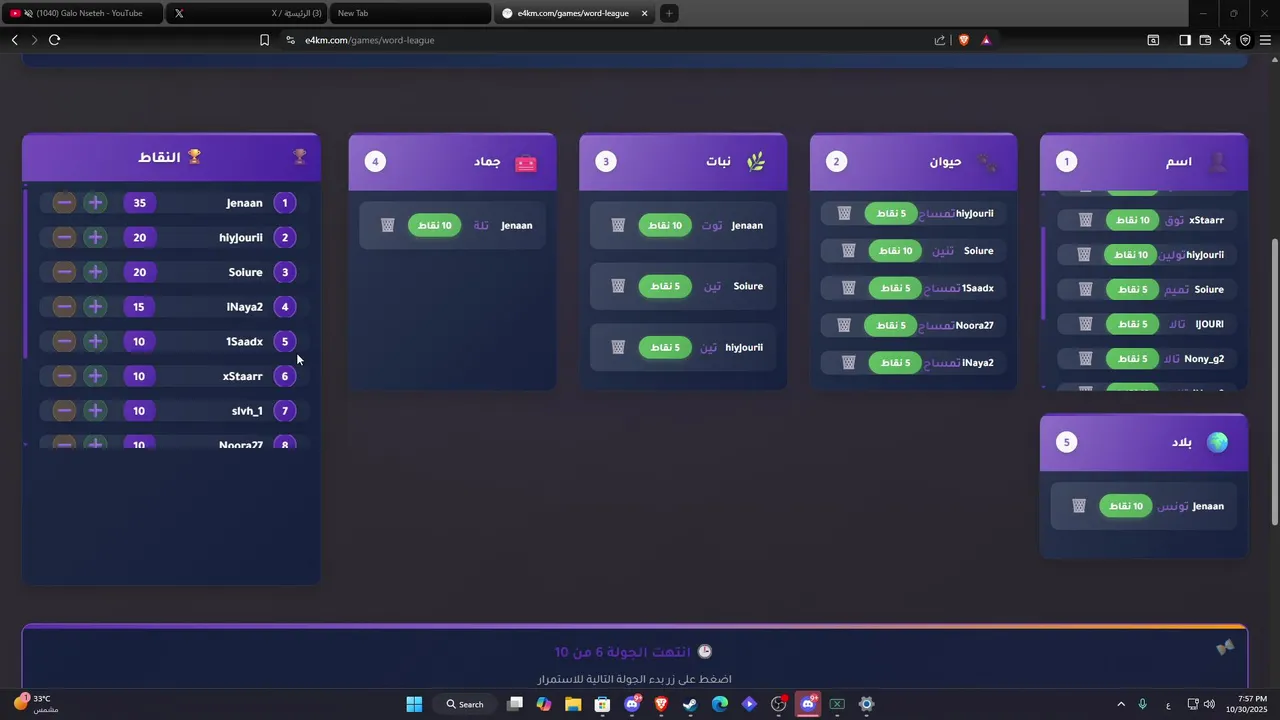Image resolution: width=1280 pixels, height=720 pixels.
Task: Go back to previous page
Action: point(14,40)
